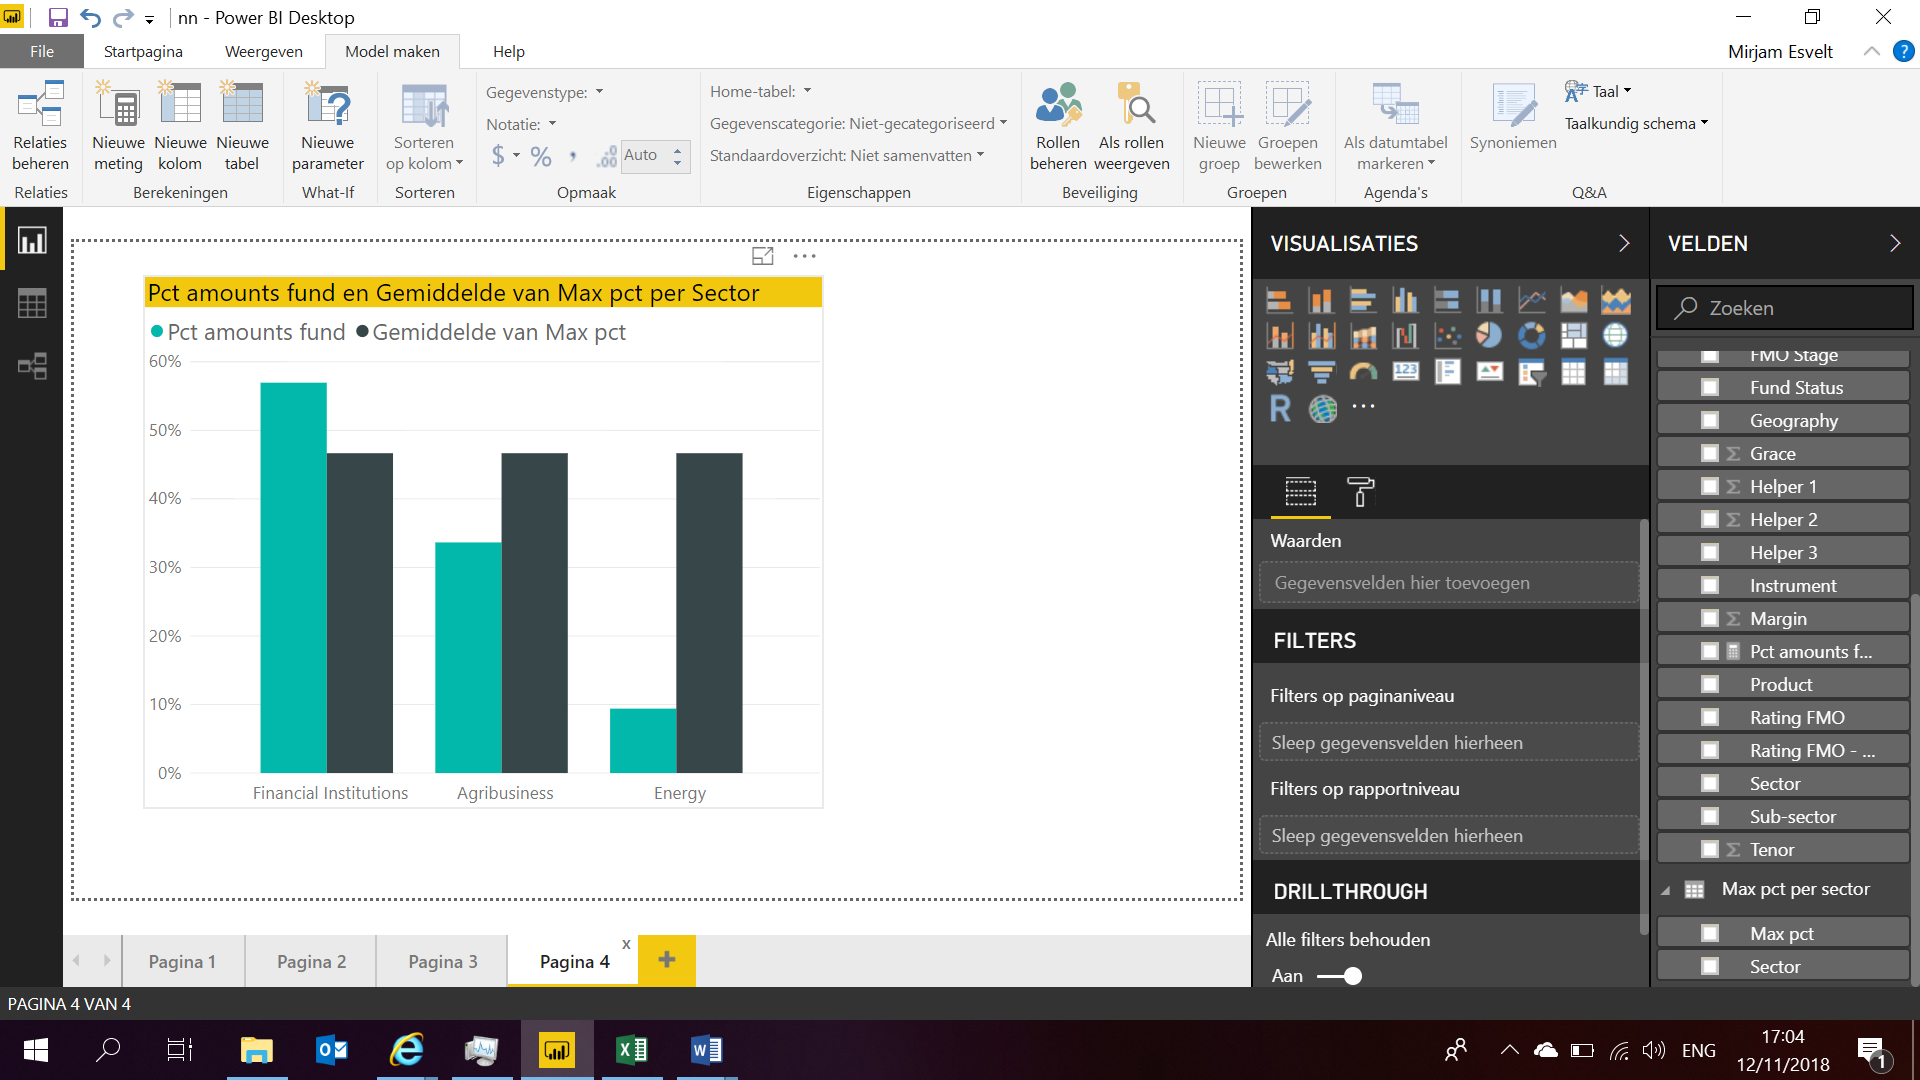Open the Format paint roller tab

pos(1360,492)
